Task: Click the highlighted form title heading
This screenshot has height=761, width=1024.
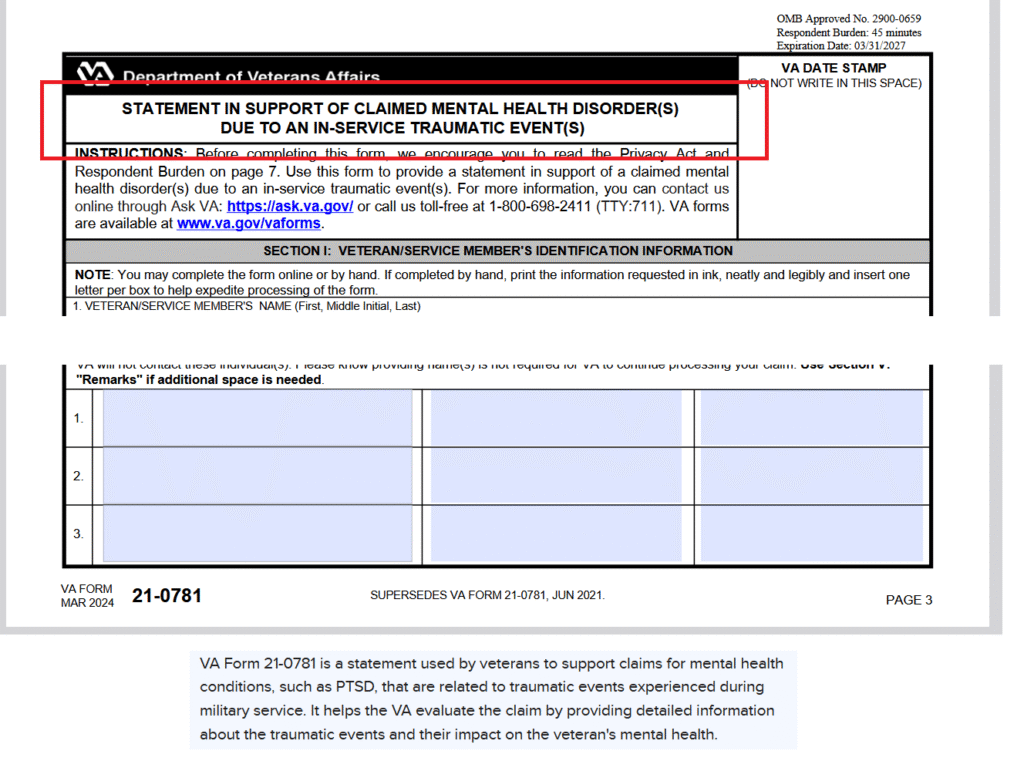Action: (x=400, y=118)
